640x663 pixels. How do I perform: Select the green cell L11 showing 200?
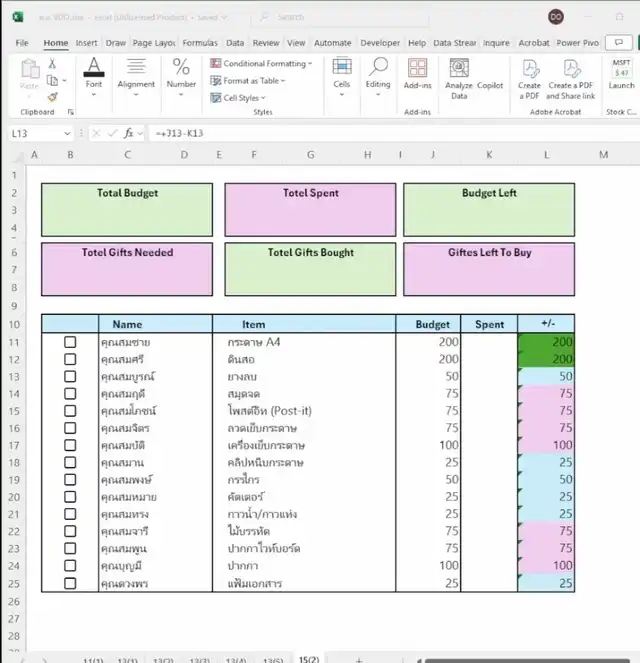tap(546, 342)
